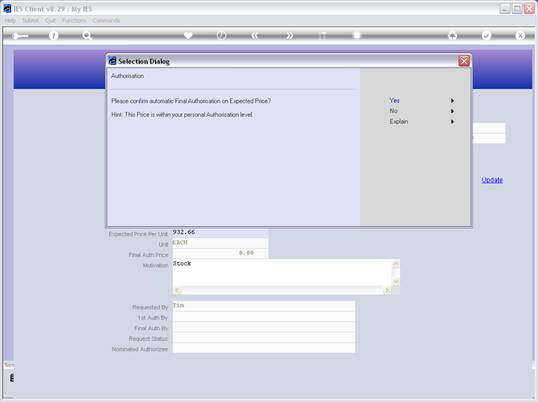Click the heart favorites toolbar icon
The image size is (538, 402).
click(x=188, y=35)
